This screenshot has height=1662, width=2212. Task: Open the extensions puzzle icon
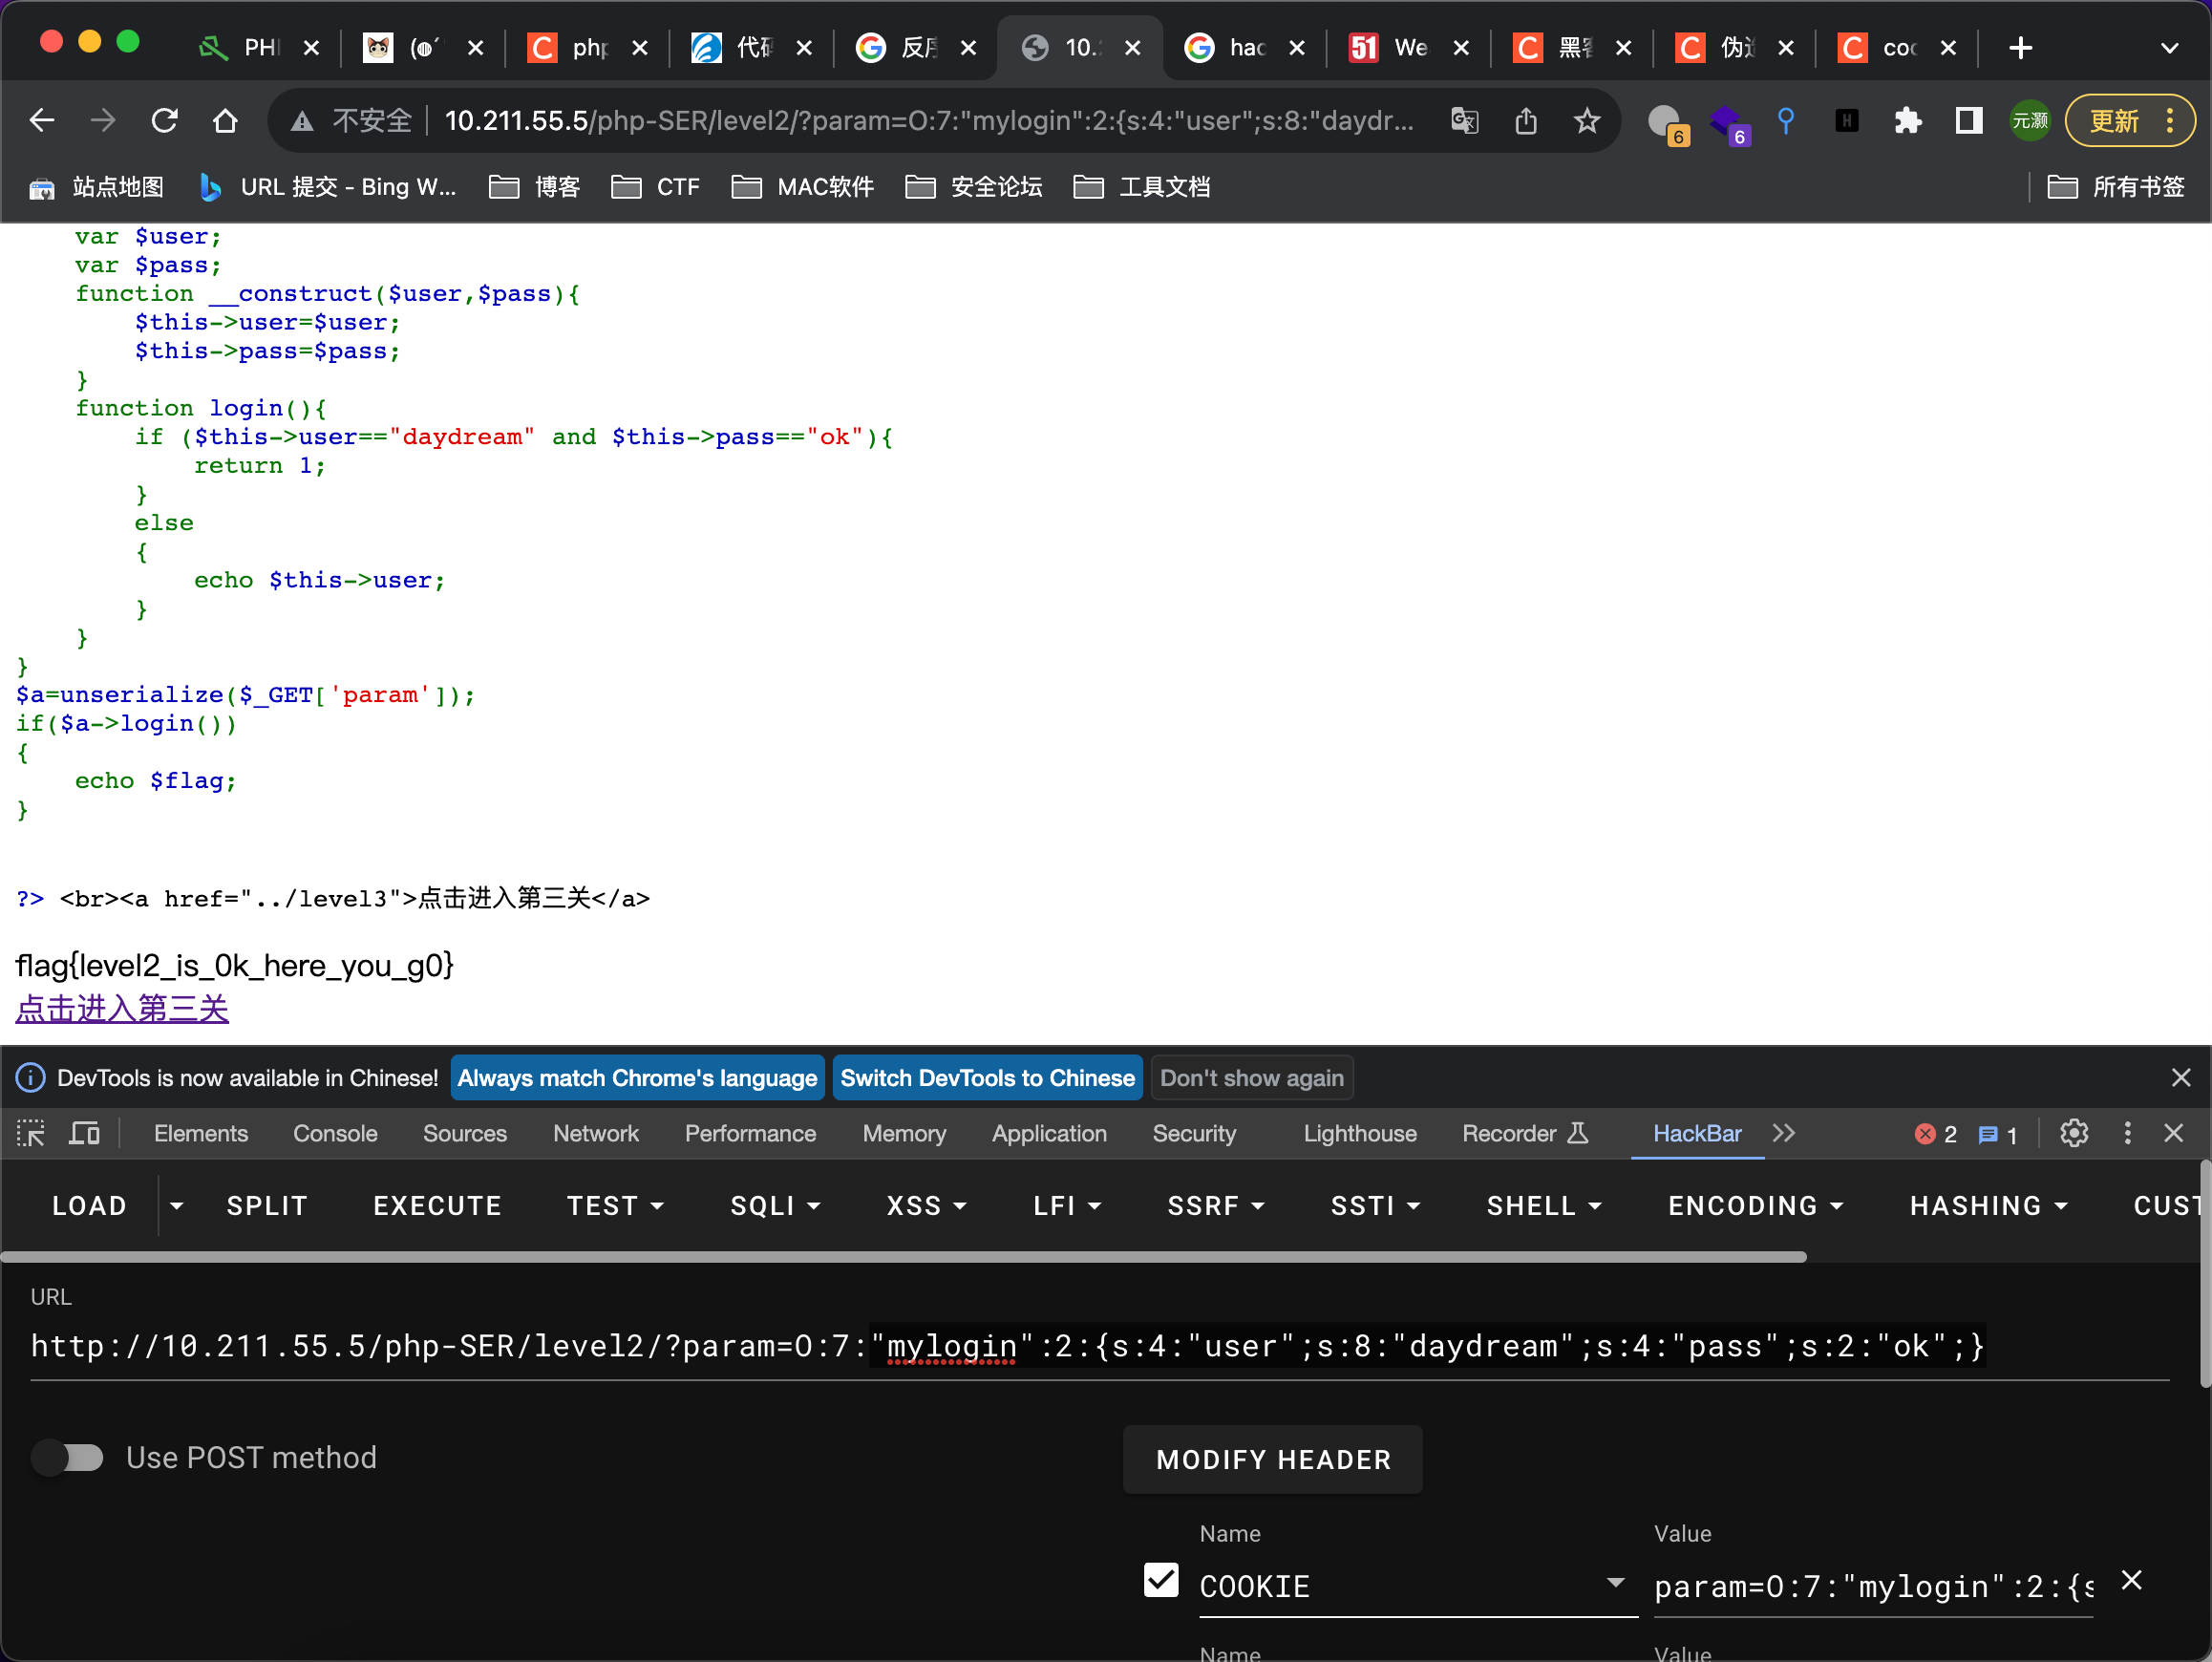(x=1907, y=121)
